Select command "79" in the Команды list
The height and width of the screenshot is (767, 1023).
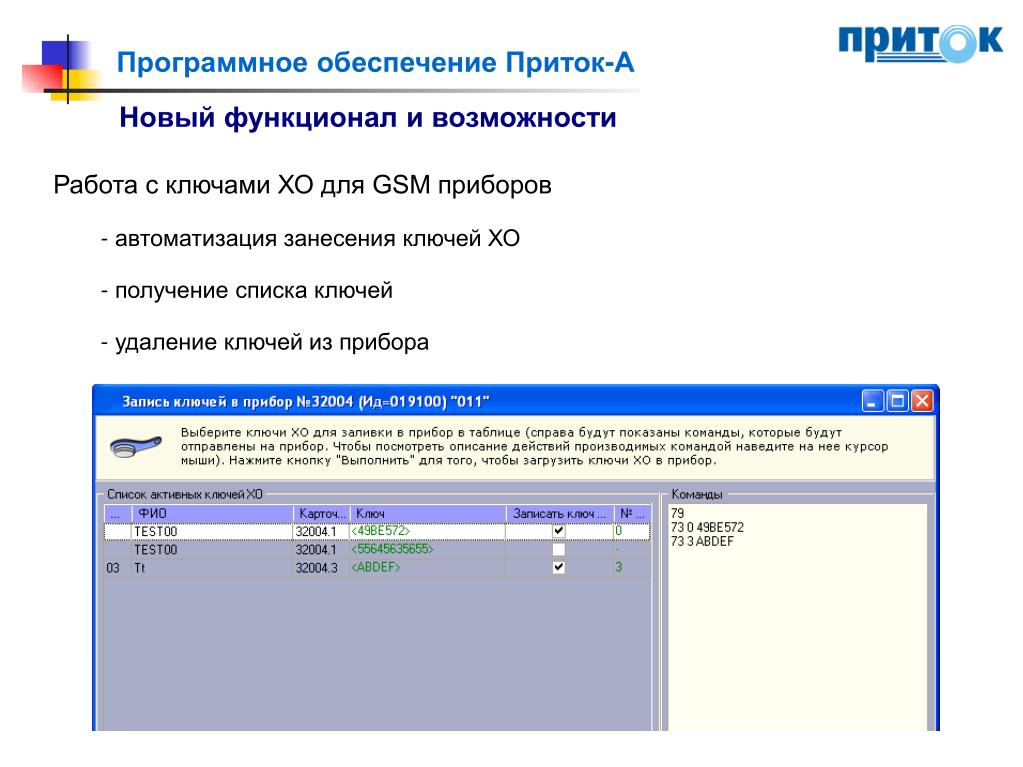pyautogui.click(x=678, y=513)
